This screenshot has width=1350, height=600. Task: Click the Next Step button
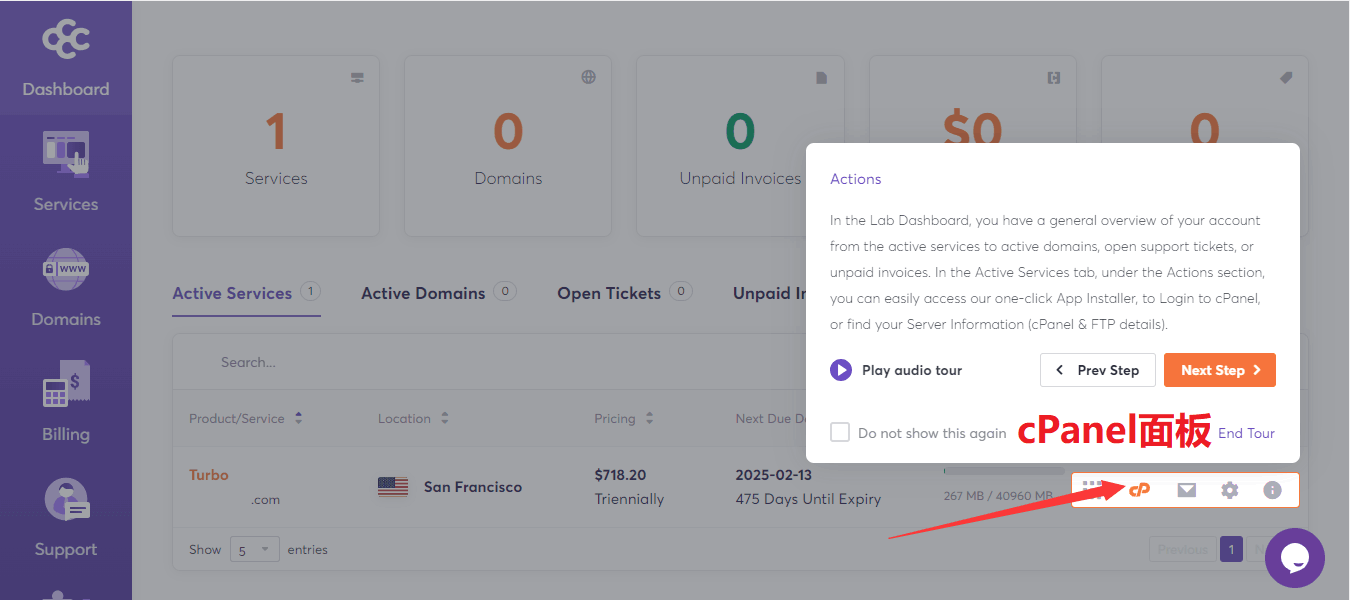click(x=1219, y=370)
